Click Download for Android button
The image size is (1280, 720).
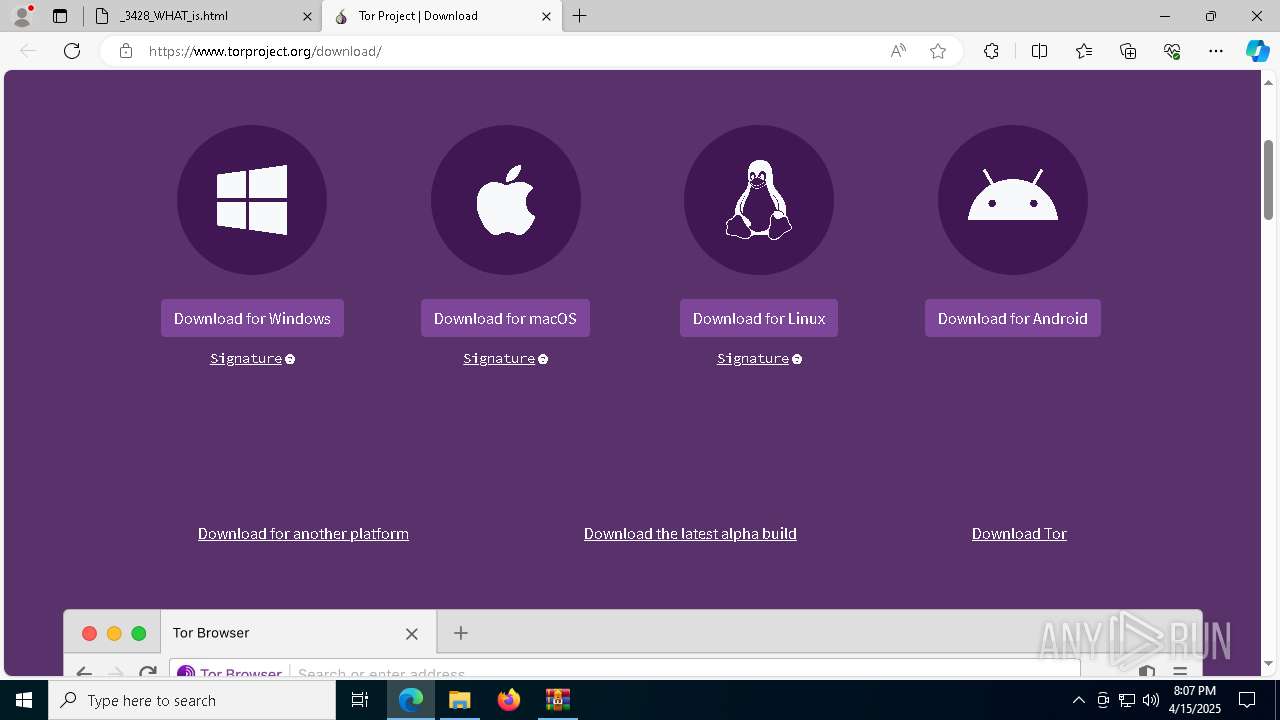coord(1013,318)
